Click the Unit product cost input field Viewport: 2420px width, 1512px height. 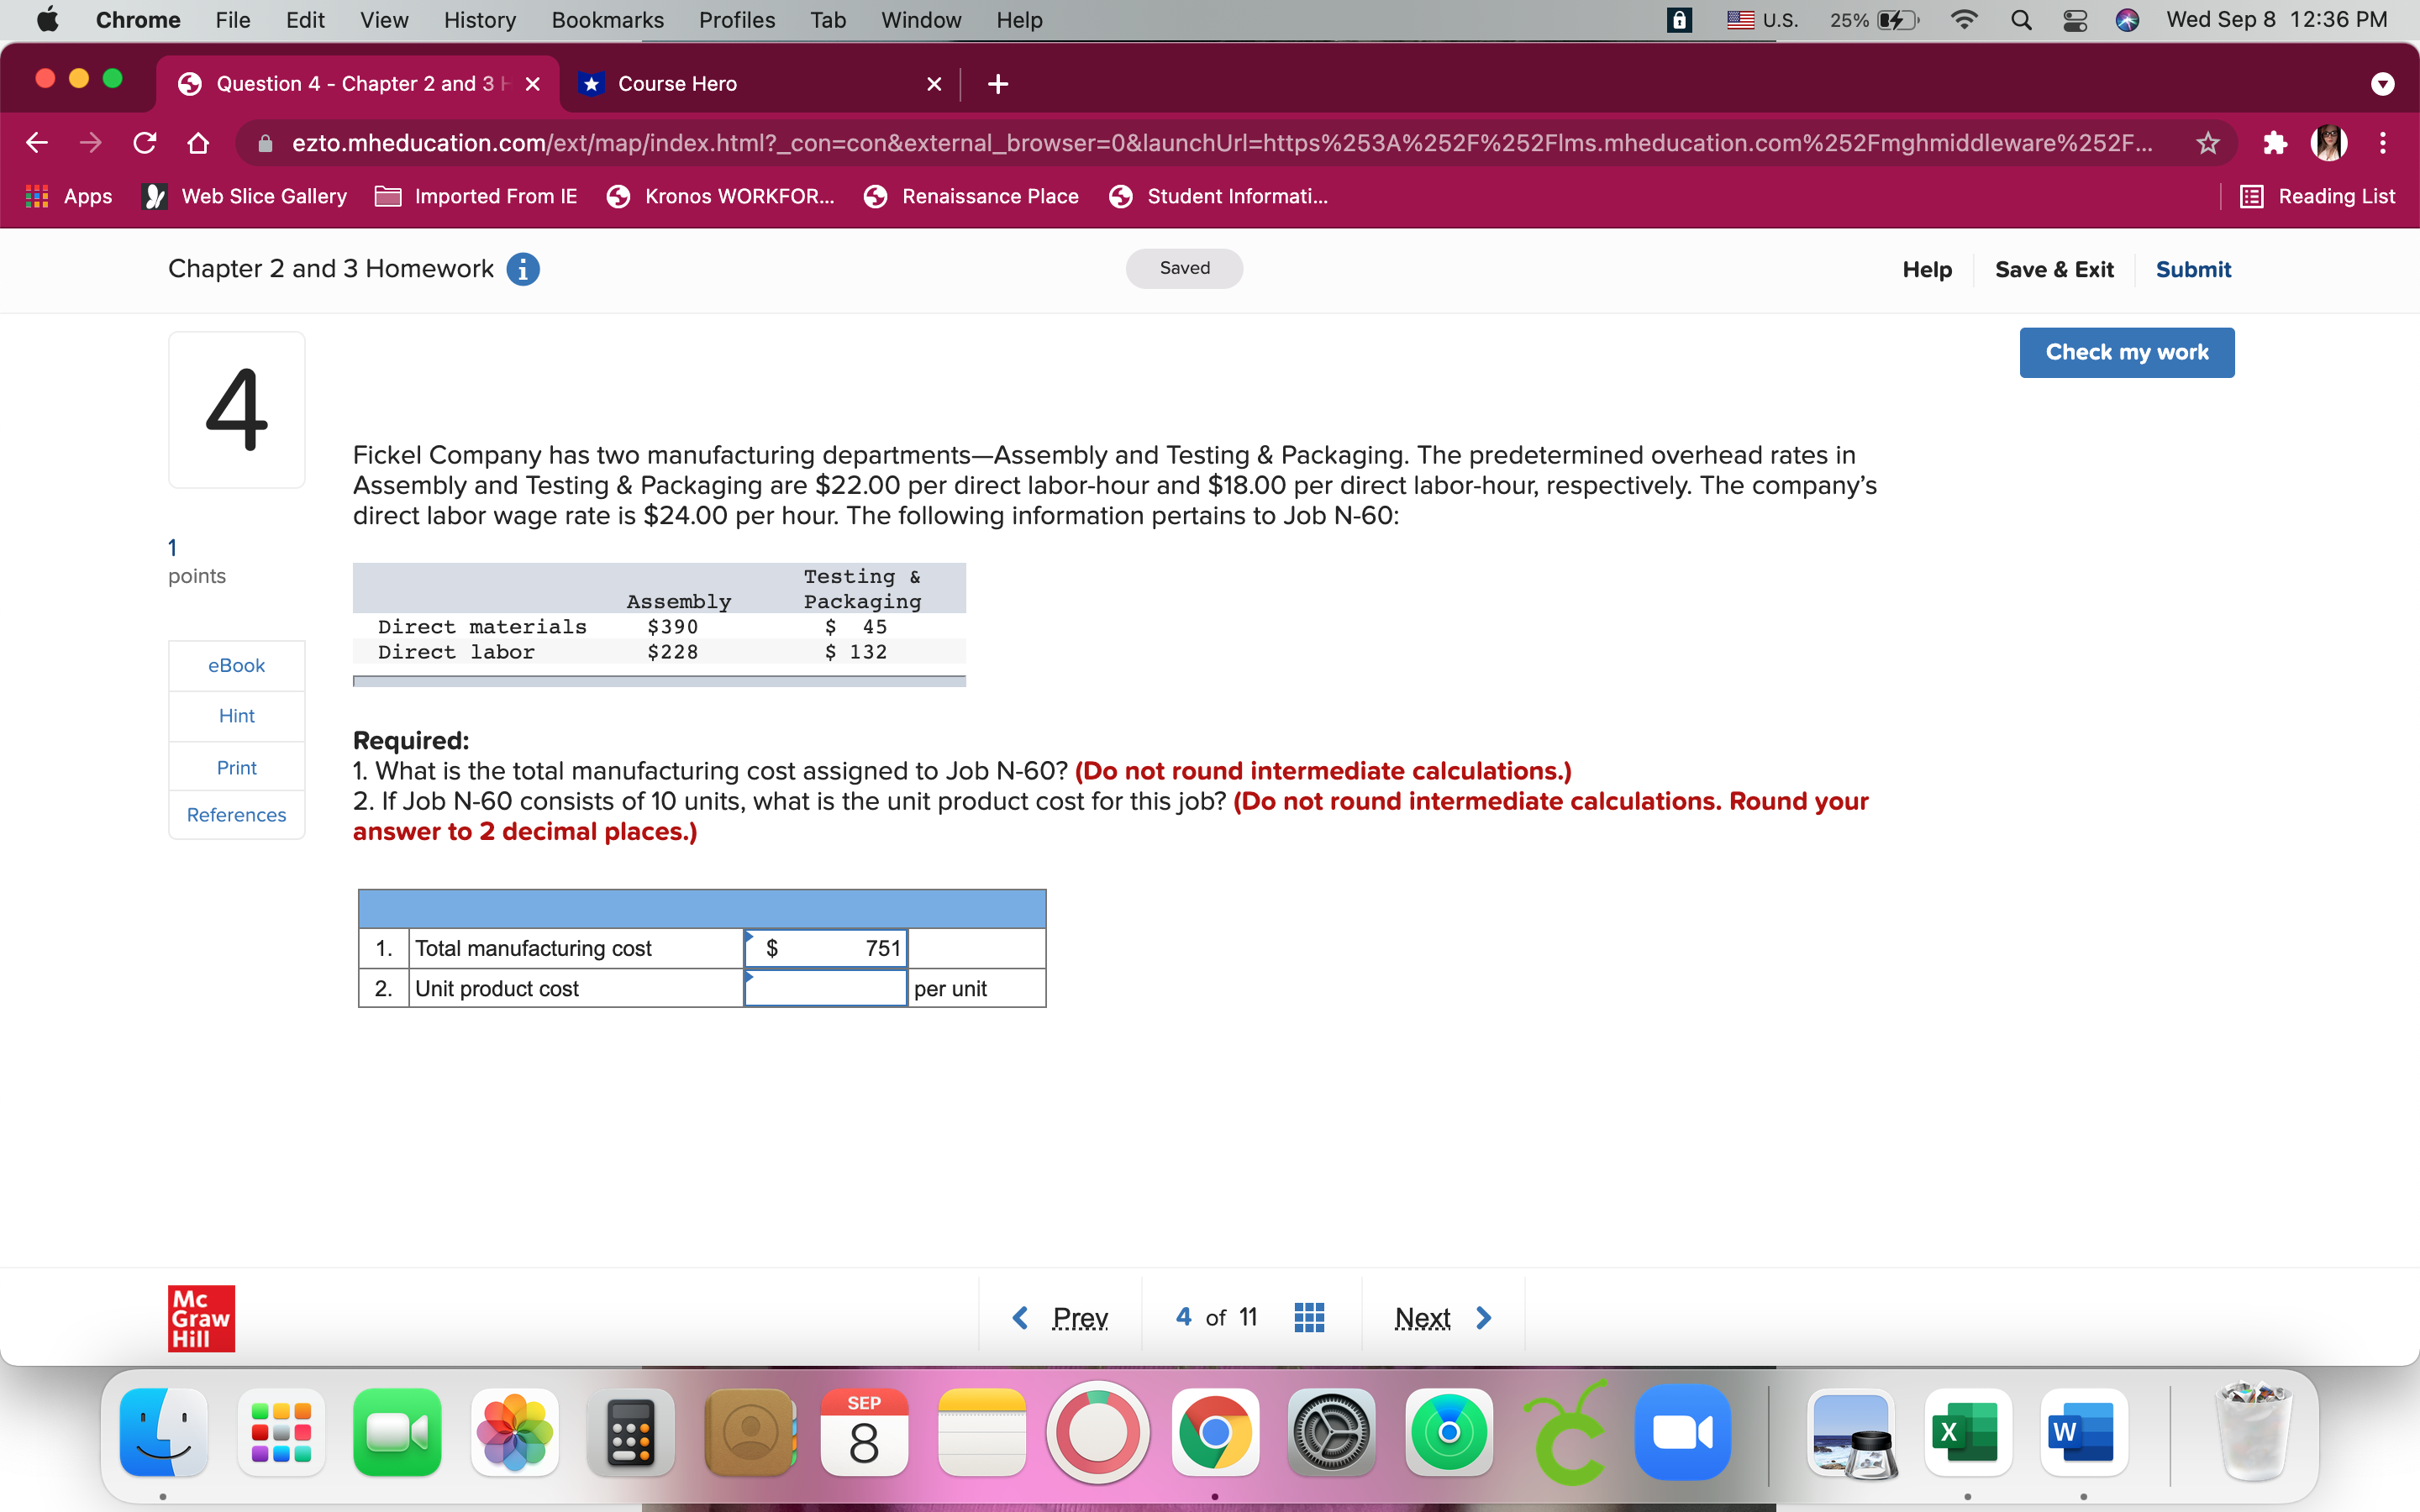point(824,988)
